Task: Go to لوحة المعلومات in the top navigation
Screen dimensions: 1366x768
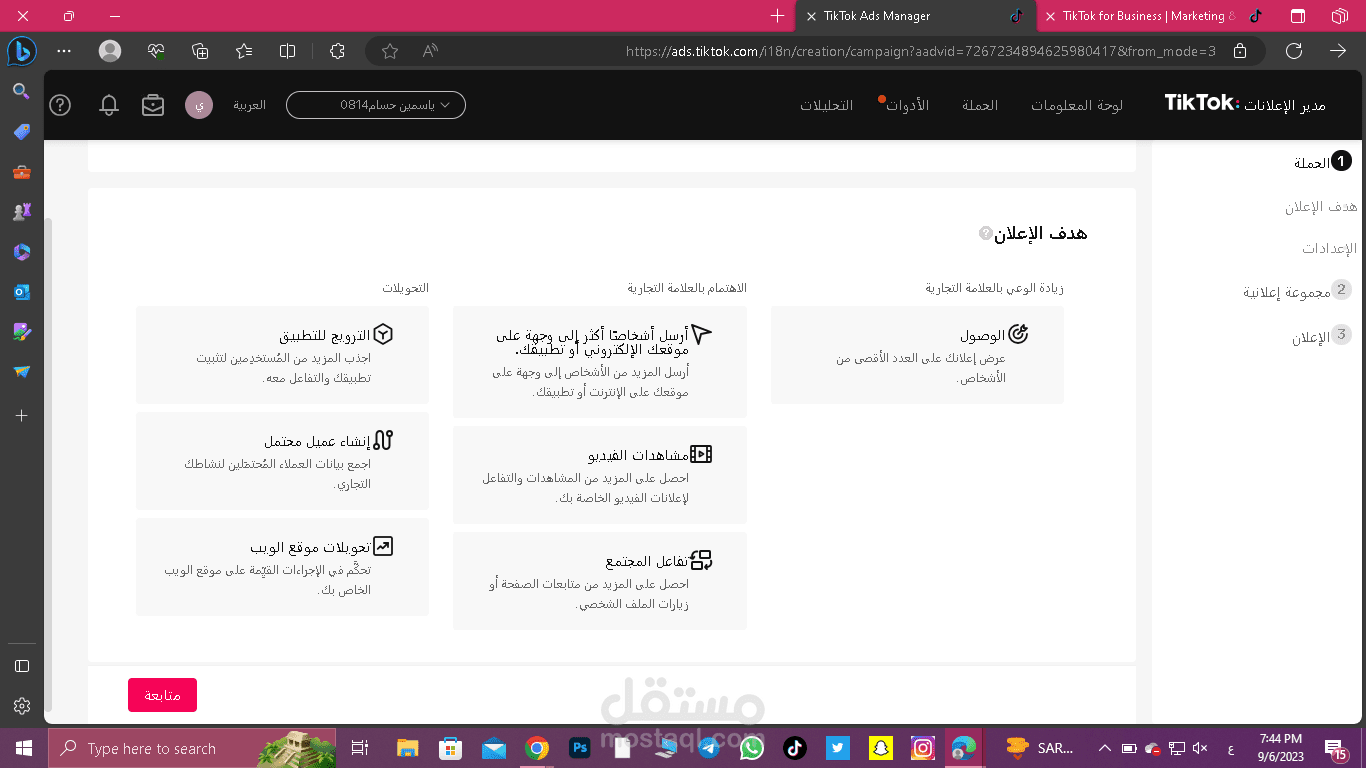Action: [1076, 104]
